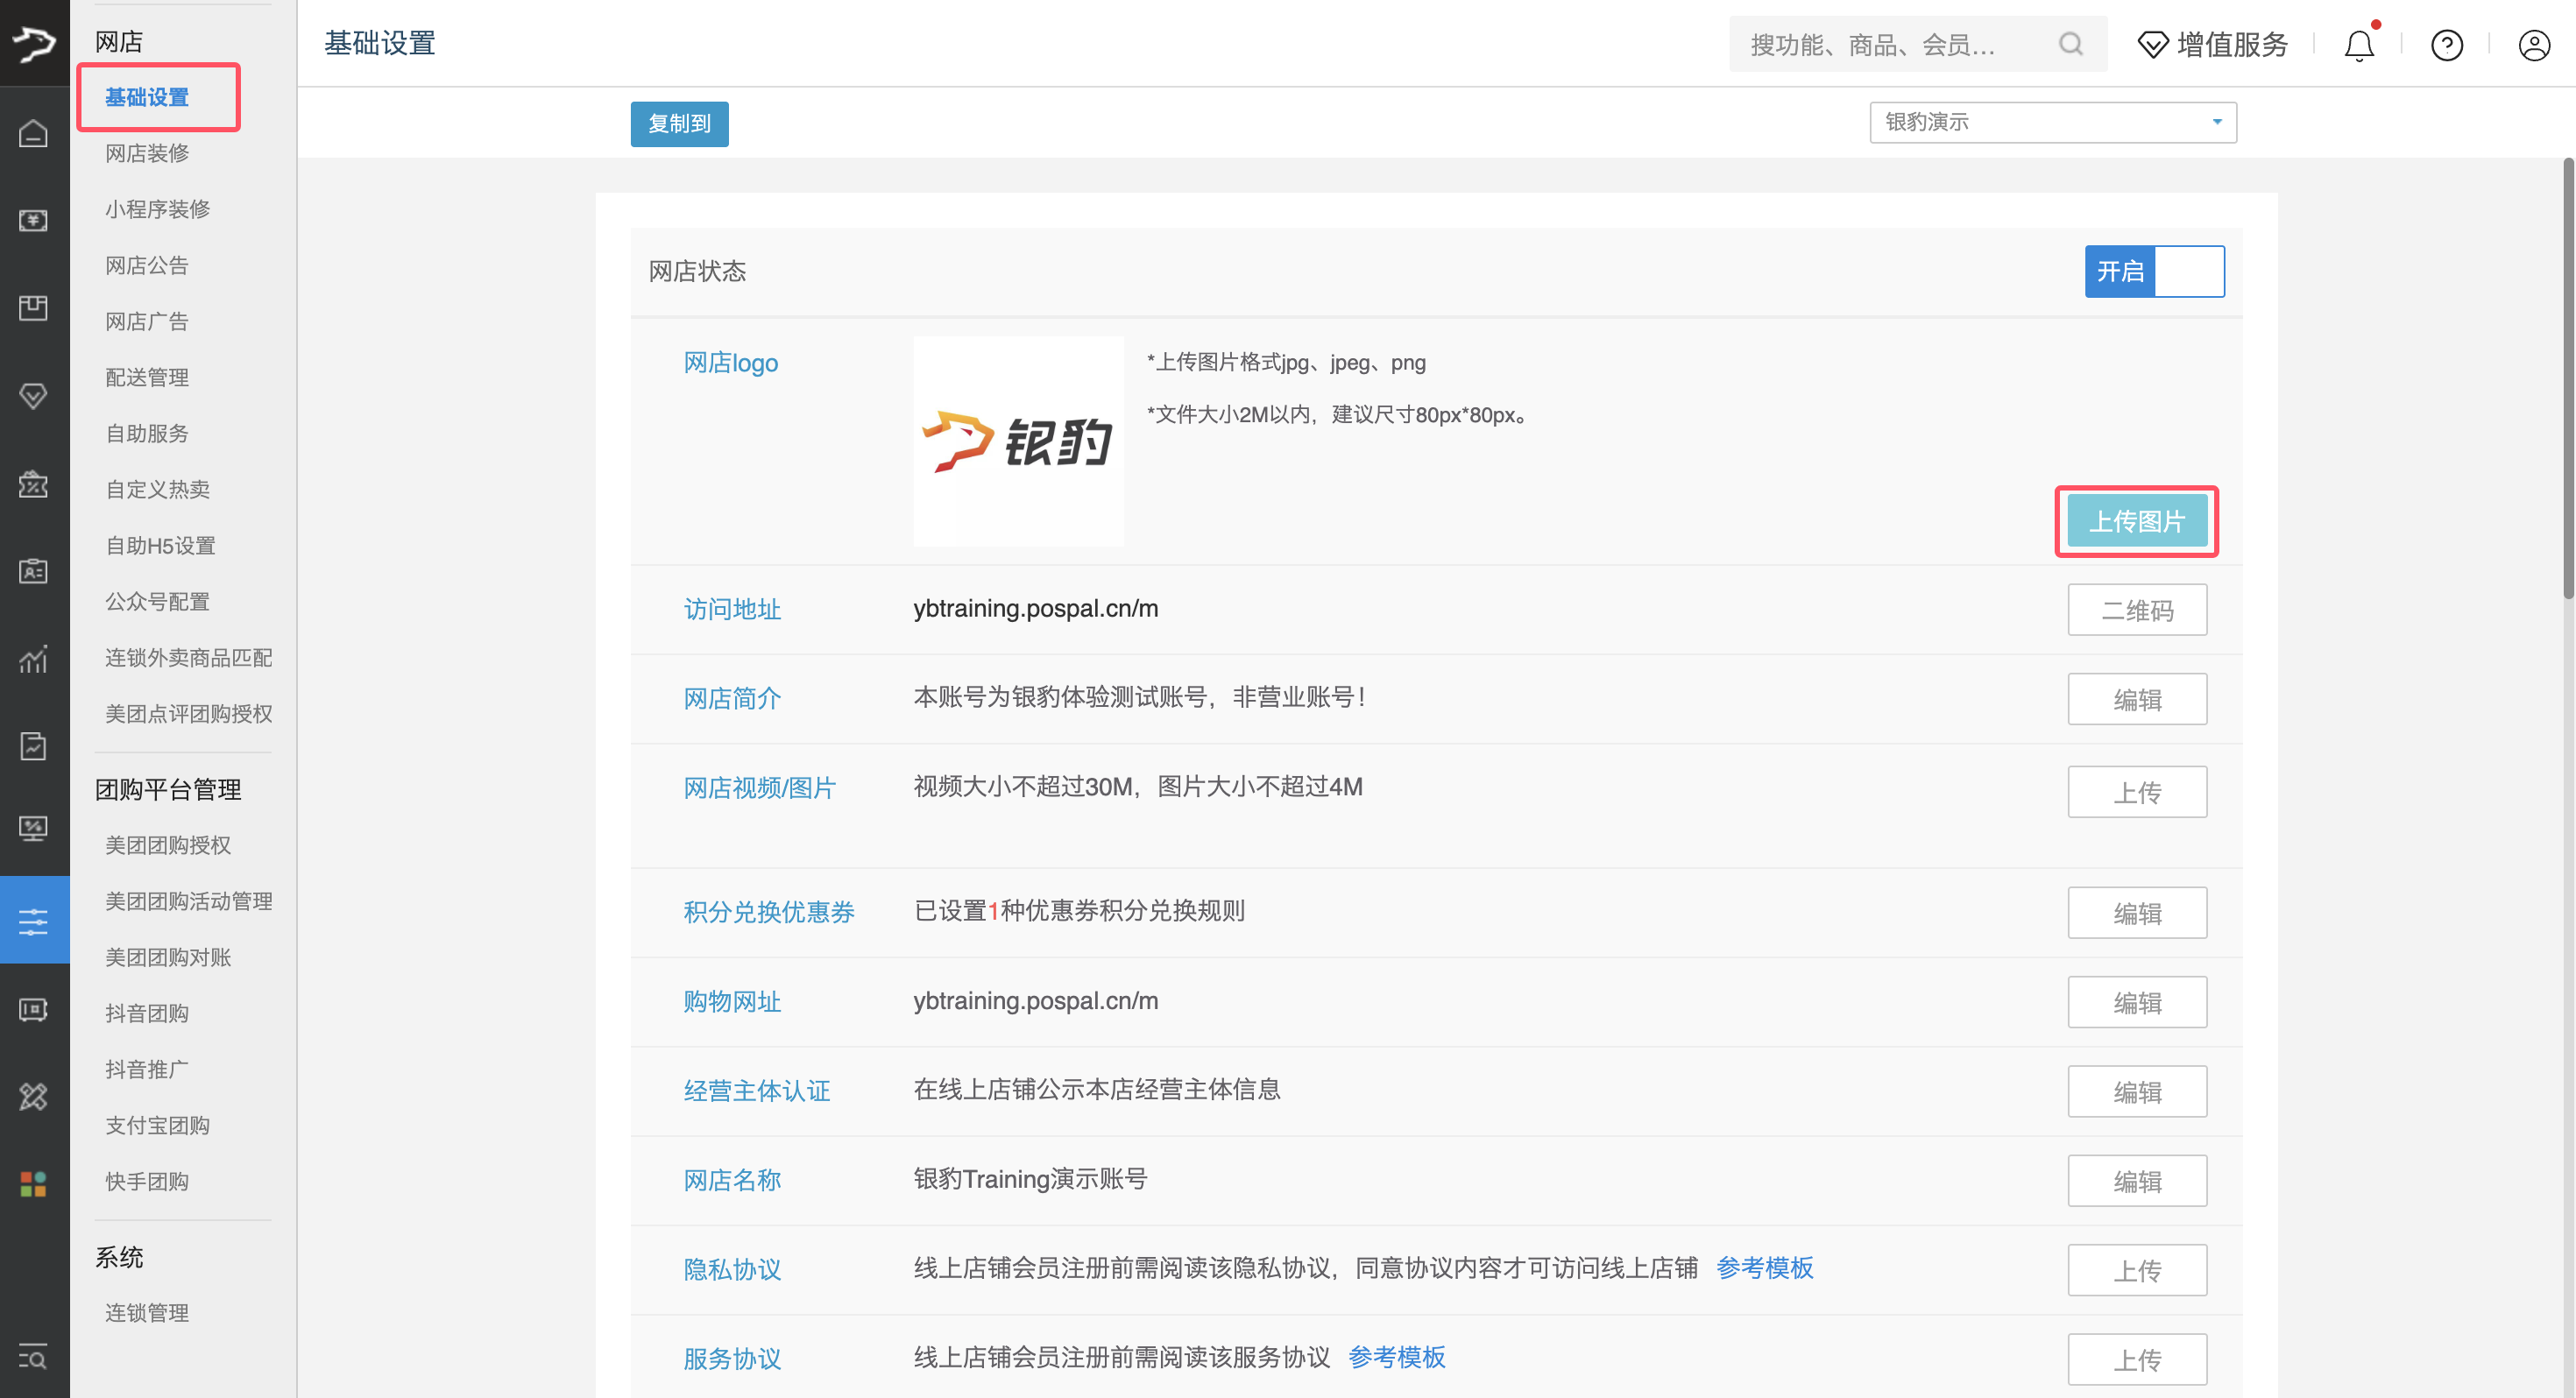Open the yen cashier icon in rail
Viewport: 2576px width, 1398px height.
tap(34, 220)
